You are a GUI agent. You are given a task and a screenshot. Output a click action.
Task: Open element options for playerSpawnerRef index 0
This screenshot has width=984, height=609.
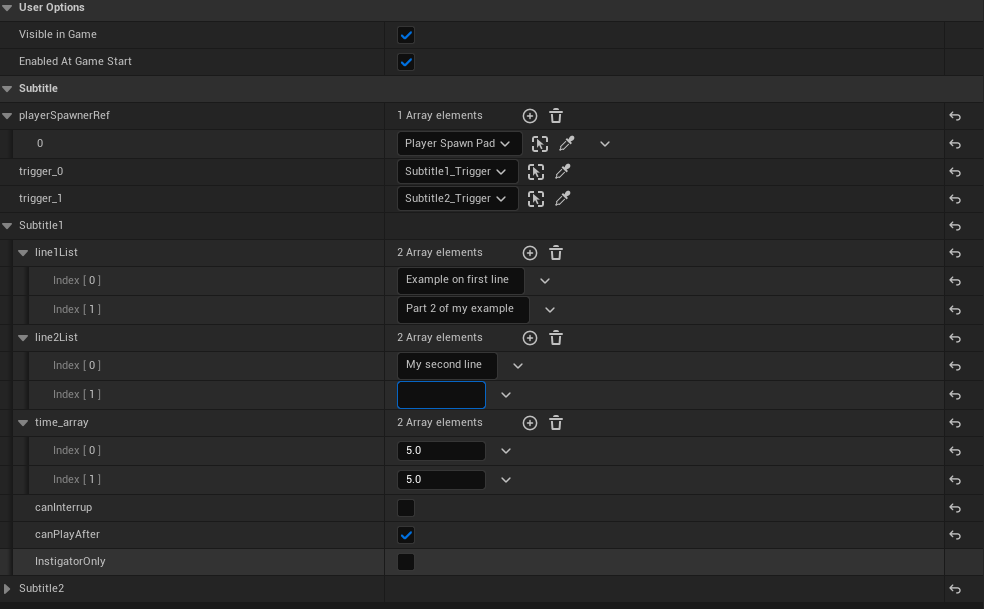tap(605, 144)
